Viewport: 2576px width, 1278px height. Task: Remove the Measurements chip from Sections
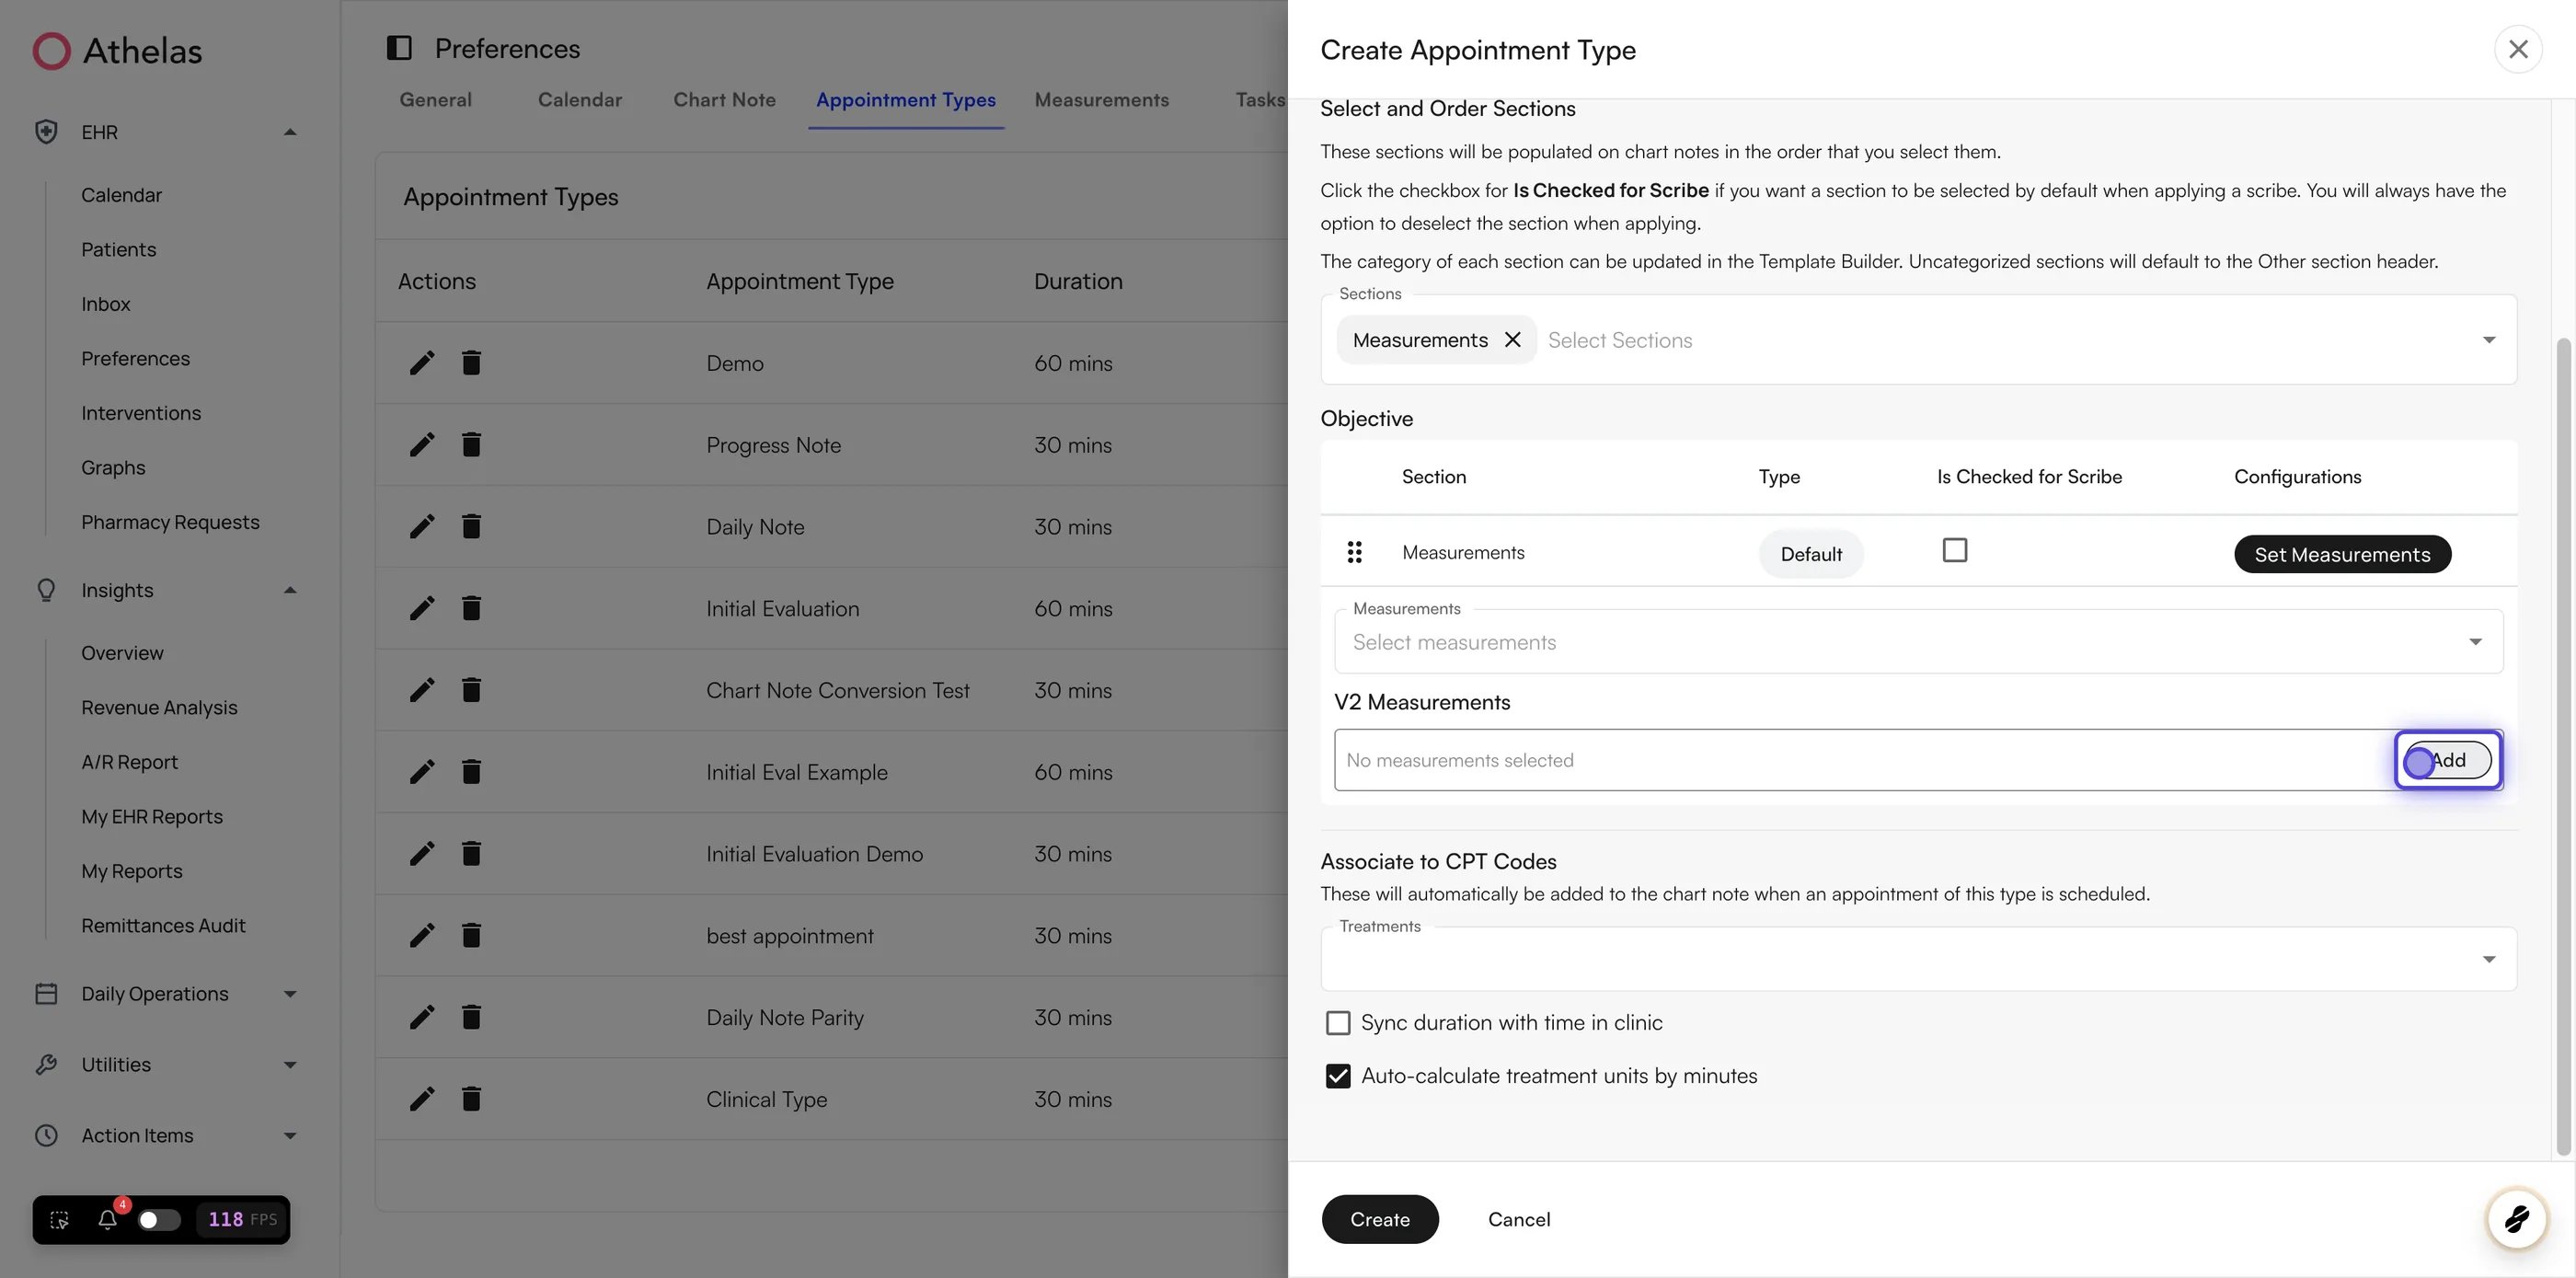pos(1513,340)
